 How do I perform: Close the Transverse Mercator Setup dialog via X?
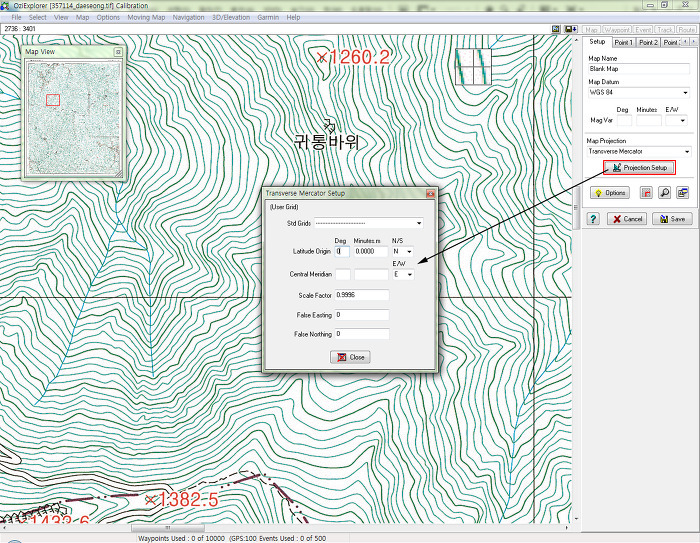(430, 194)
